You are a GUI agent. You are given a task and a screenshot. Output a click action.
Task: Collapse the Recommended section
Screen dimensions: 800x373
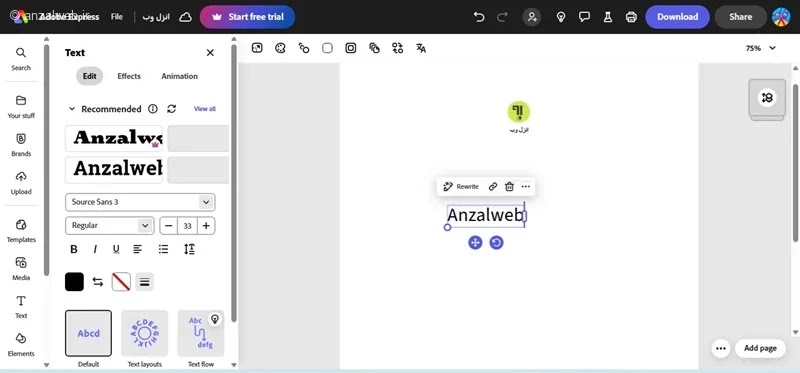point(72,109)
